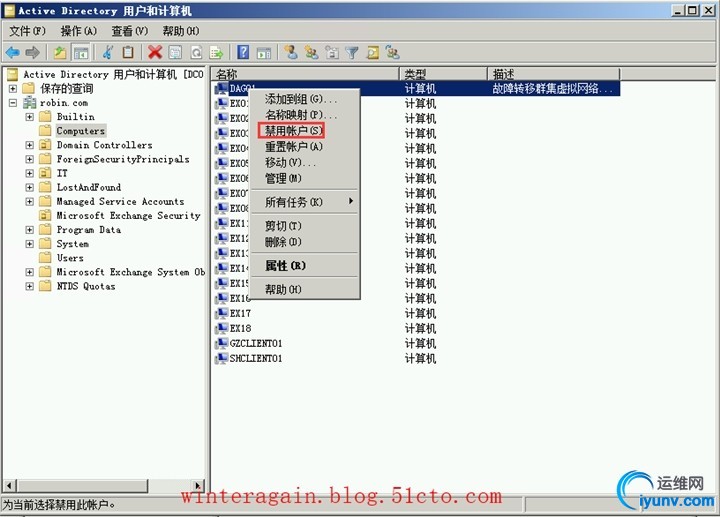This screenshot has width=720, height=517.
Task: Select Microsoft Exchange Security Groups tree item
Action: [128, 216]
